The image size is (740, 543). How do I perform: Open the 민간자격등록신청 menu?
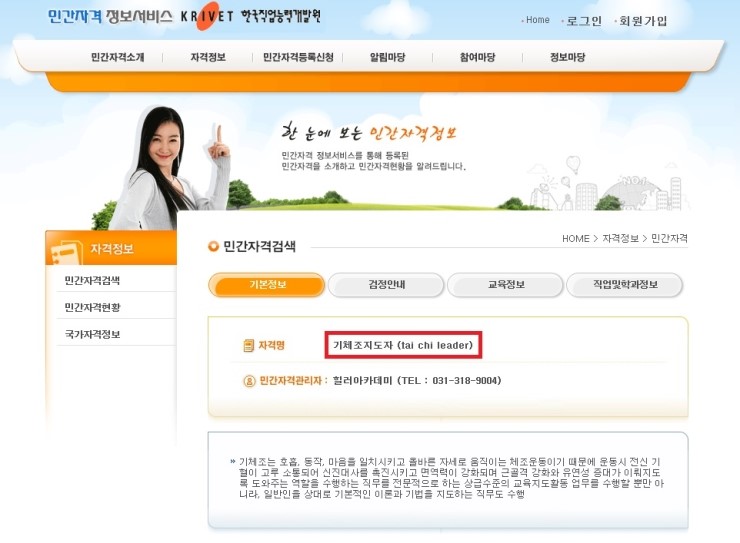(298, 58)
